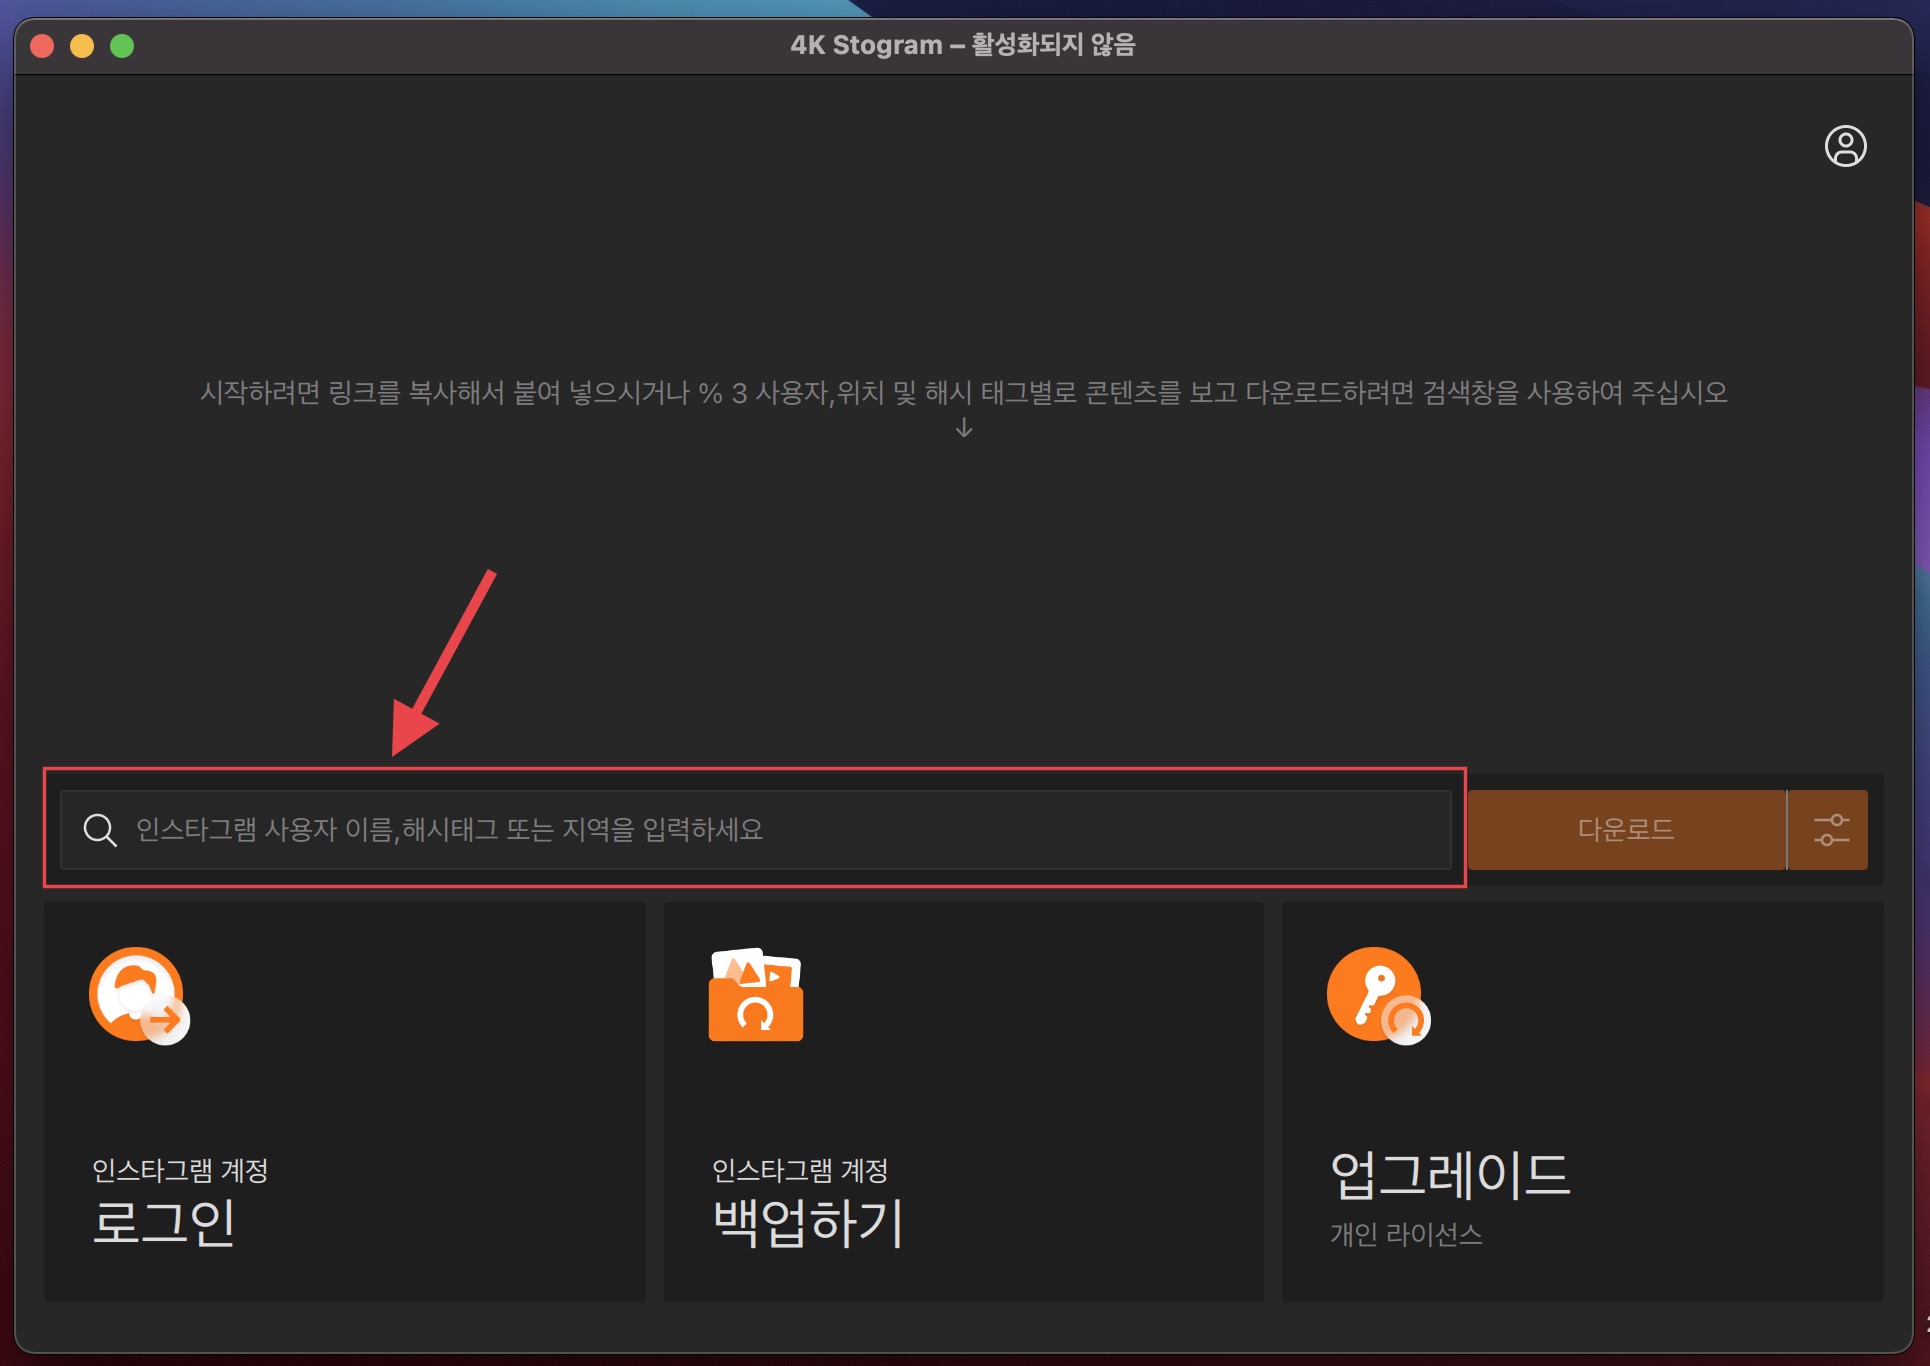
Task: Open download settings sliders icon
Action: pos(1830,829)
